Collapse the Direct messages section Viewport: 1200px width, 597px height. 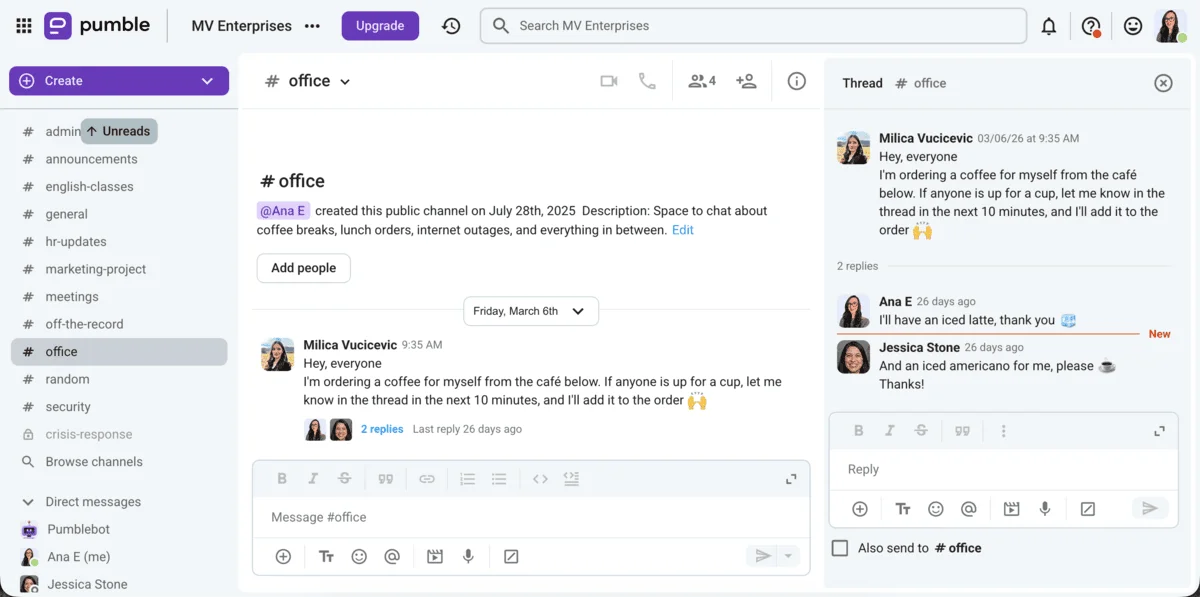point(28,502)
